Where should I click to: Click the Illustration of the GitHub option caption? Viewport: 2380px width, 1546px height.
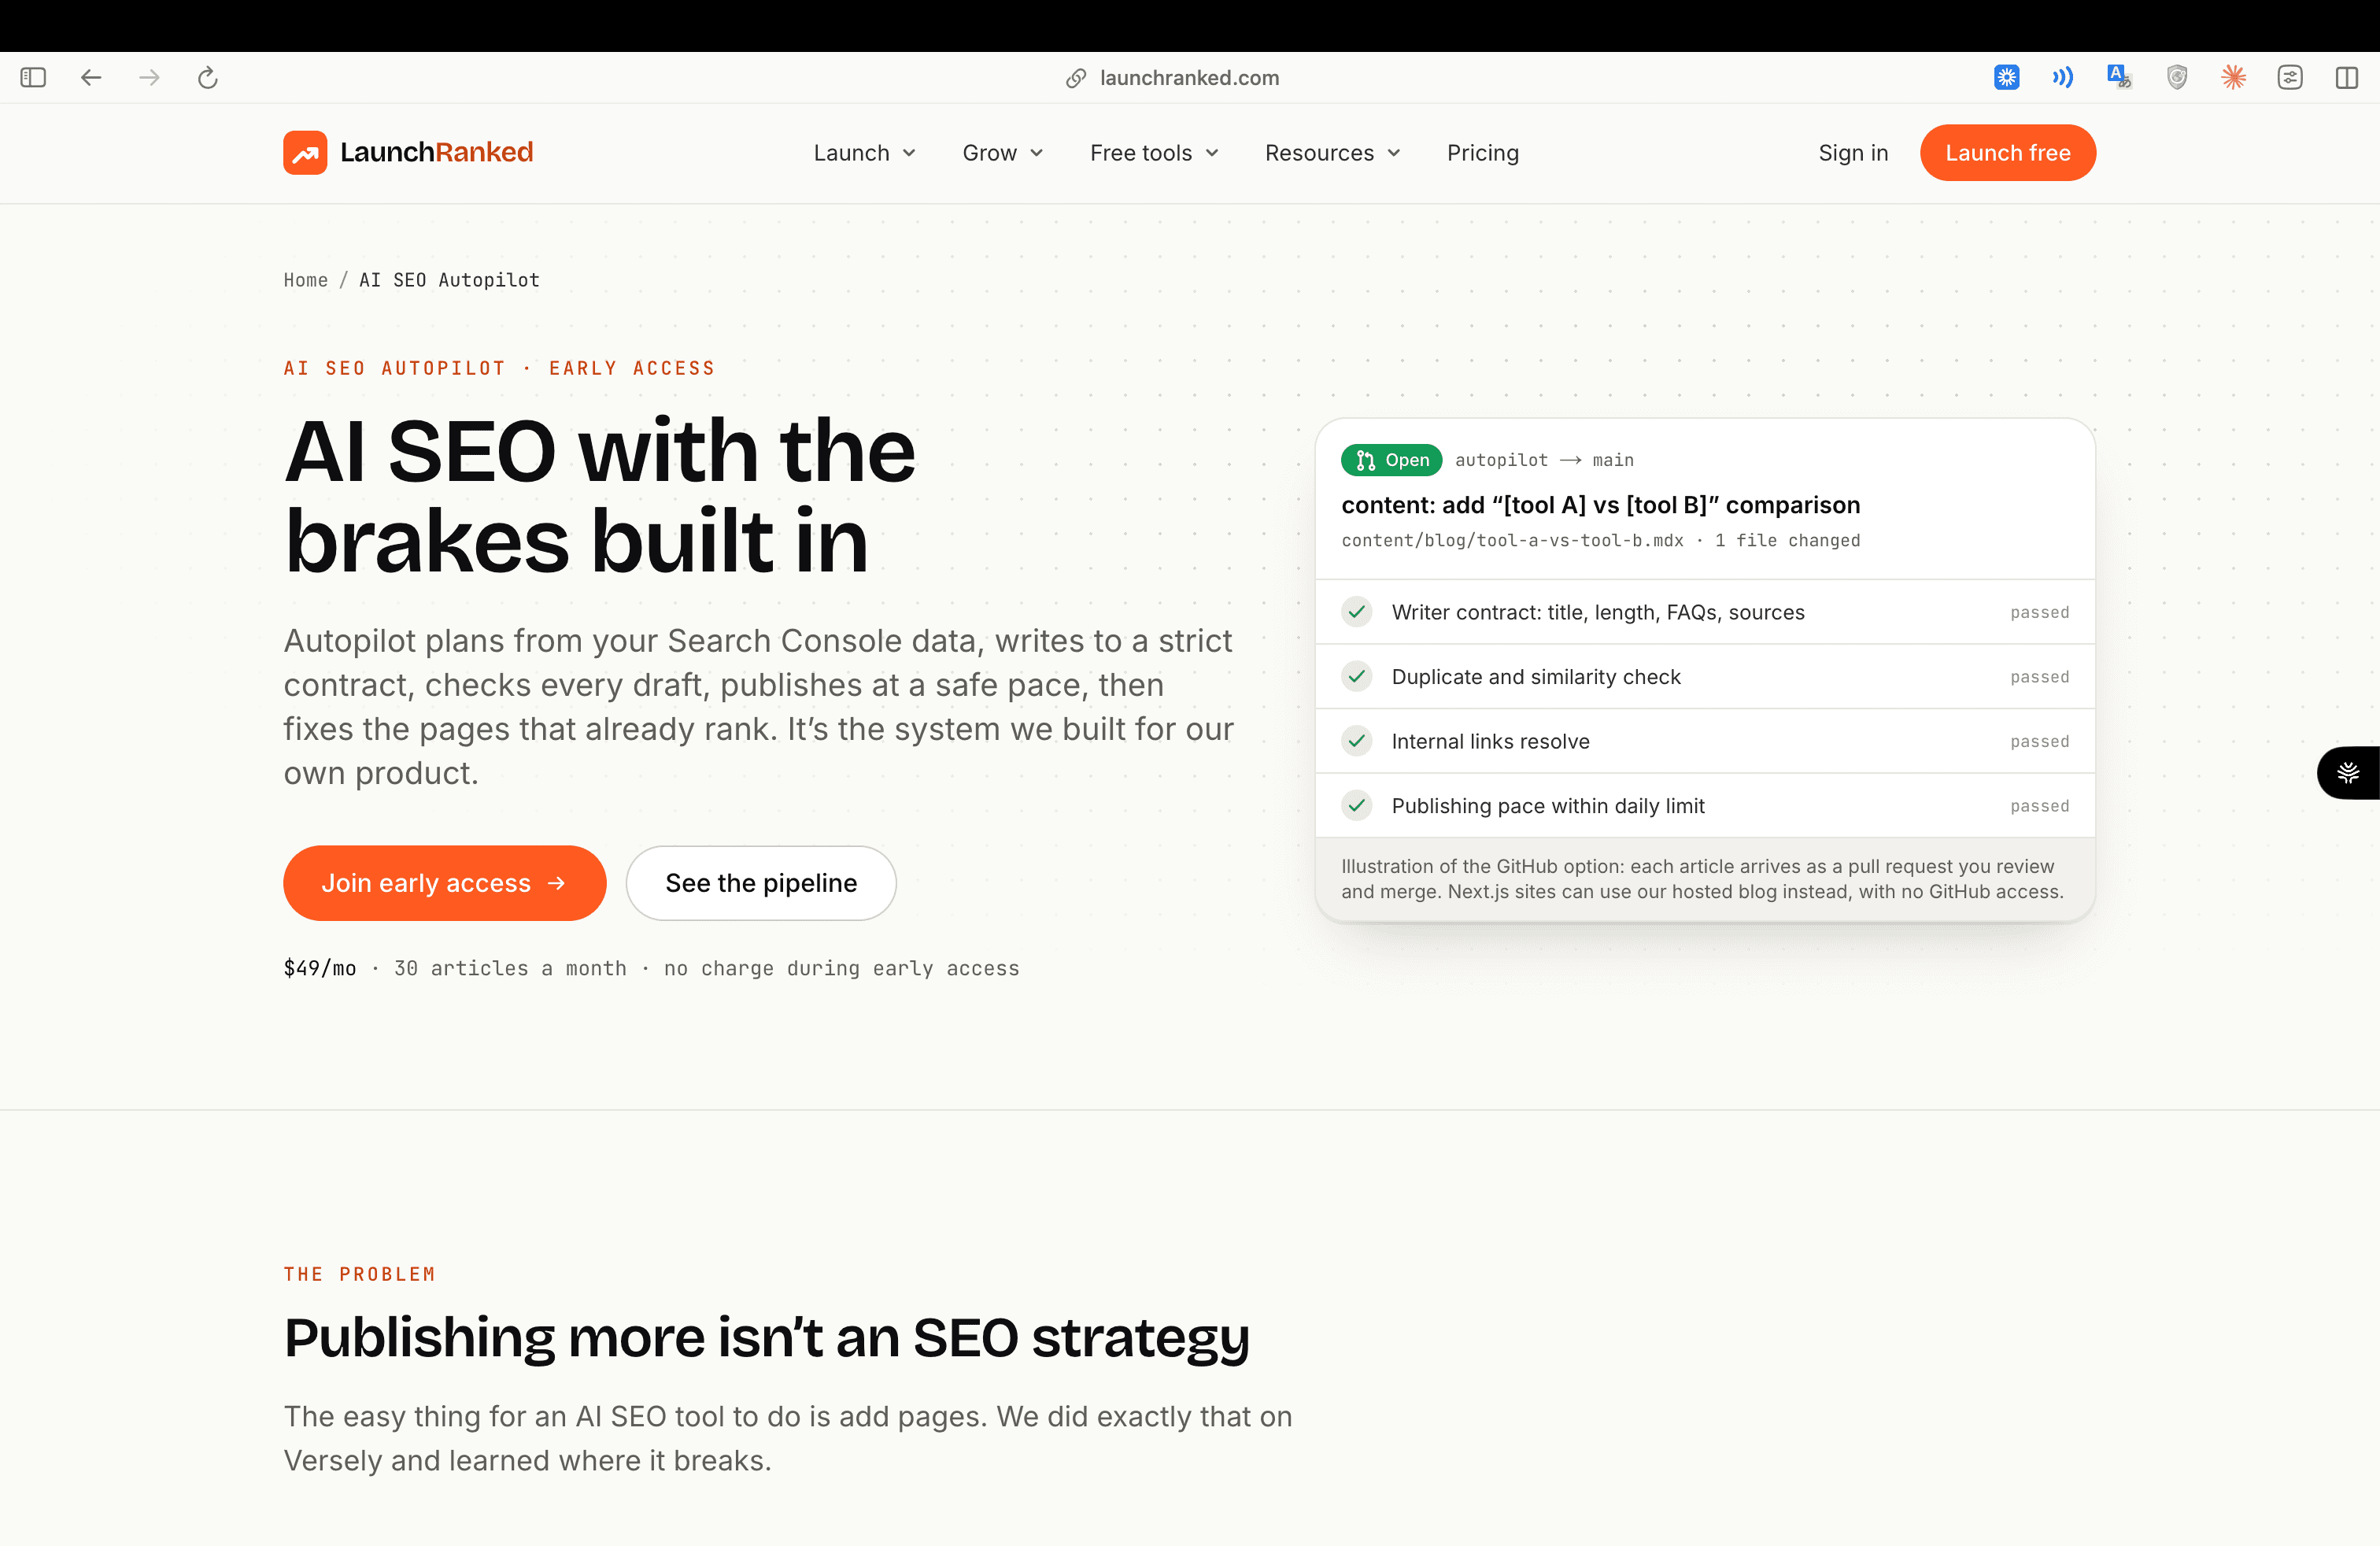[1702, 879]
